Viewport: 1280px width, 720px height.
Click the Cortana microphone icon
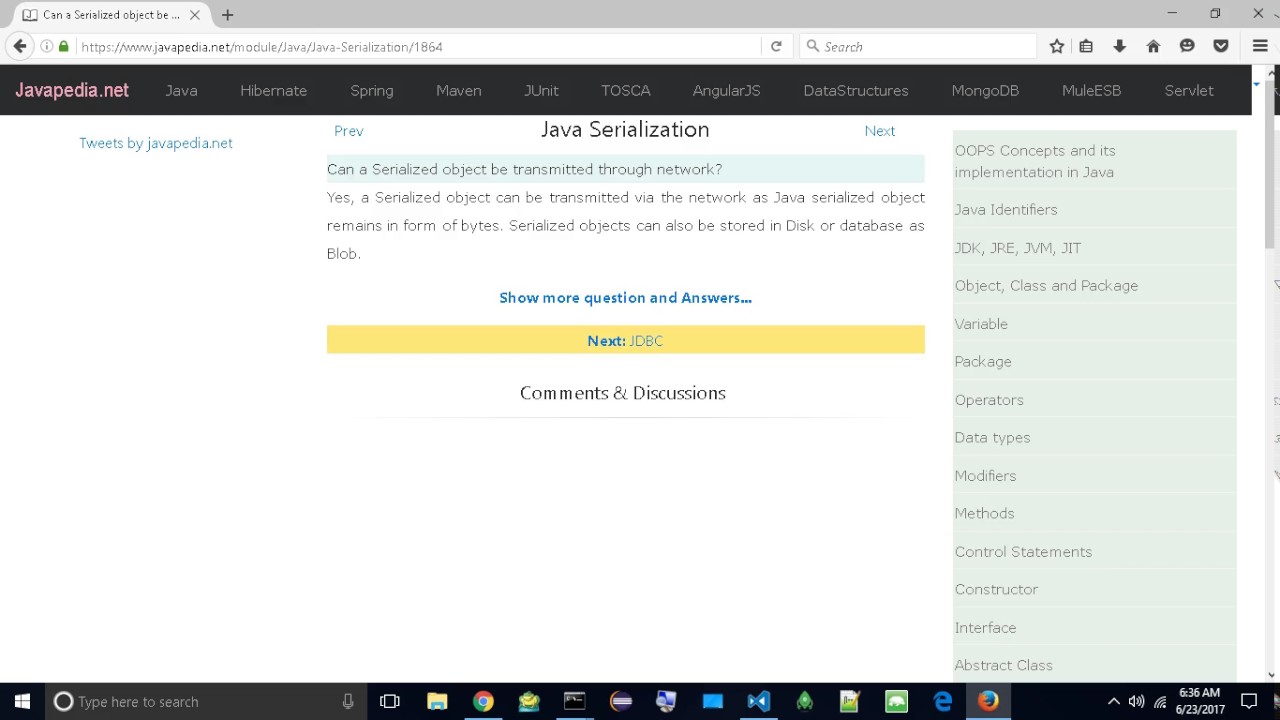click(348, 701)
